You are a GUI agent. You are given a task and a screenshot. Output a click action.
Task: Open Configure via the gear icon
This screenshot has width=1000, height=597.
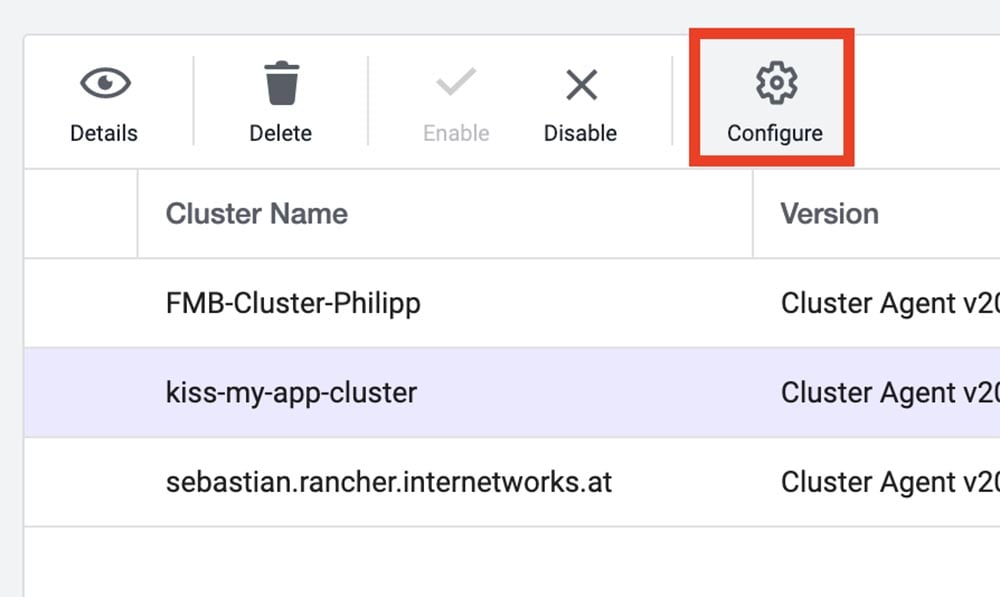coord(775,84)
